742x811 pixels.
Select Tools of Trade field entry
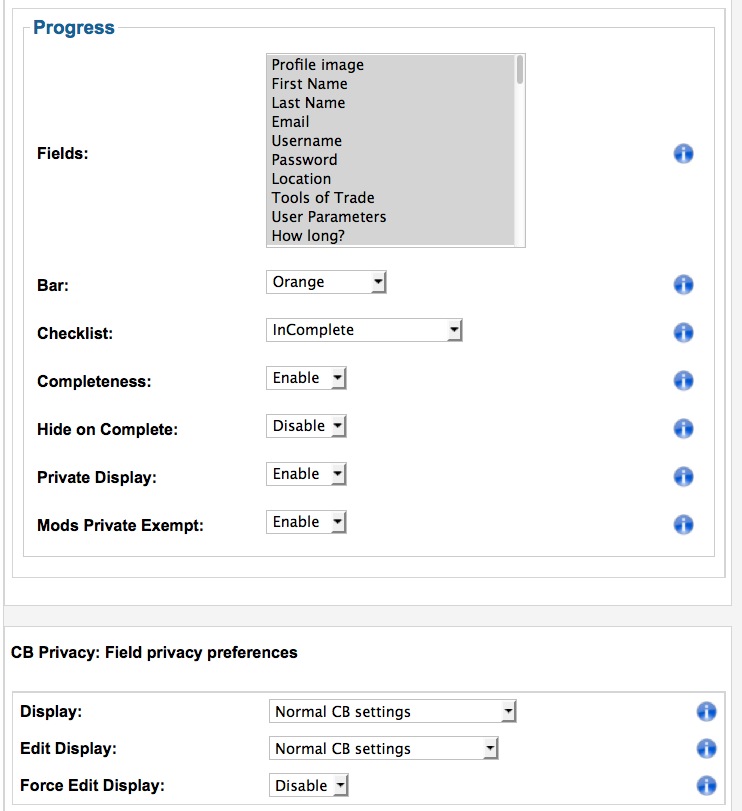coord(323,198)
